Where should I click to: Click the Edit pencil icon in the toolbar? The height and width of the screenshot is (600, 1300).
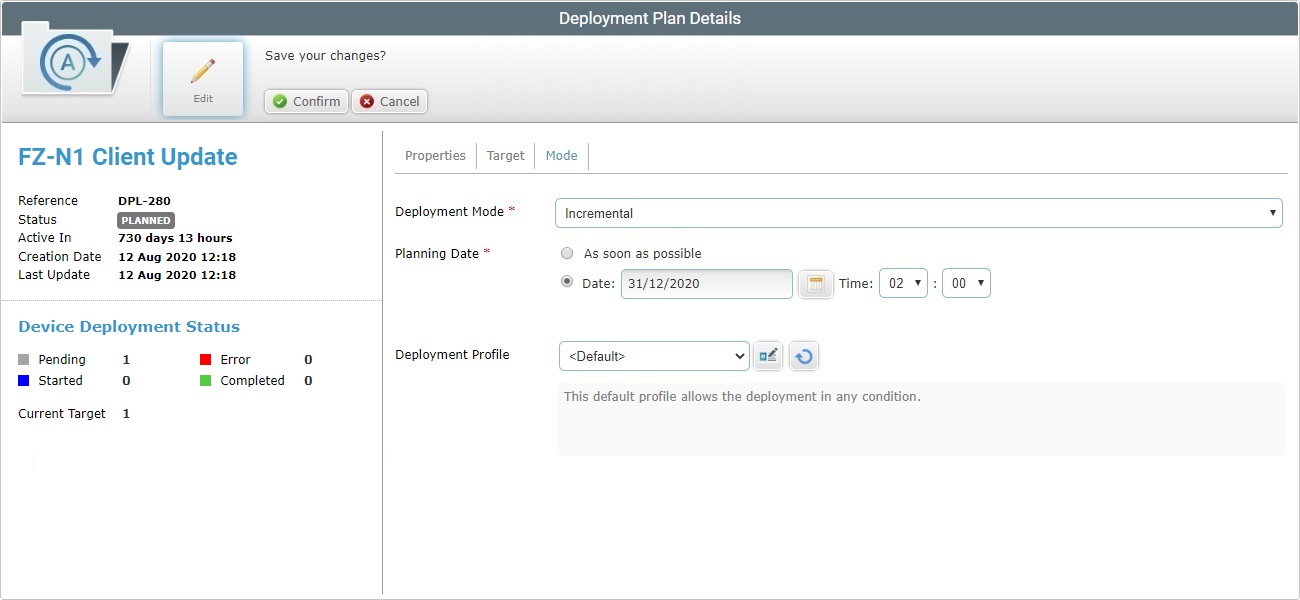pos(202,70)
